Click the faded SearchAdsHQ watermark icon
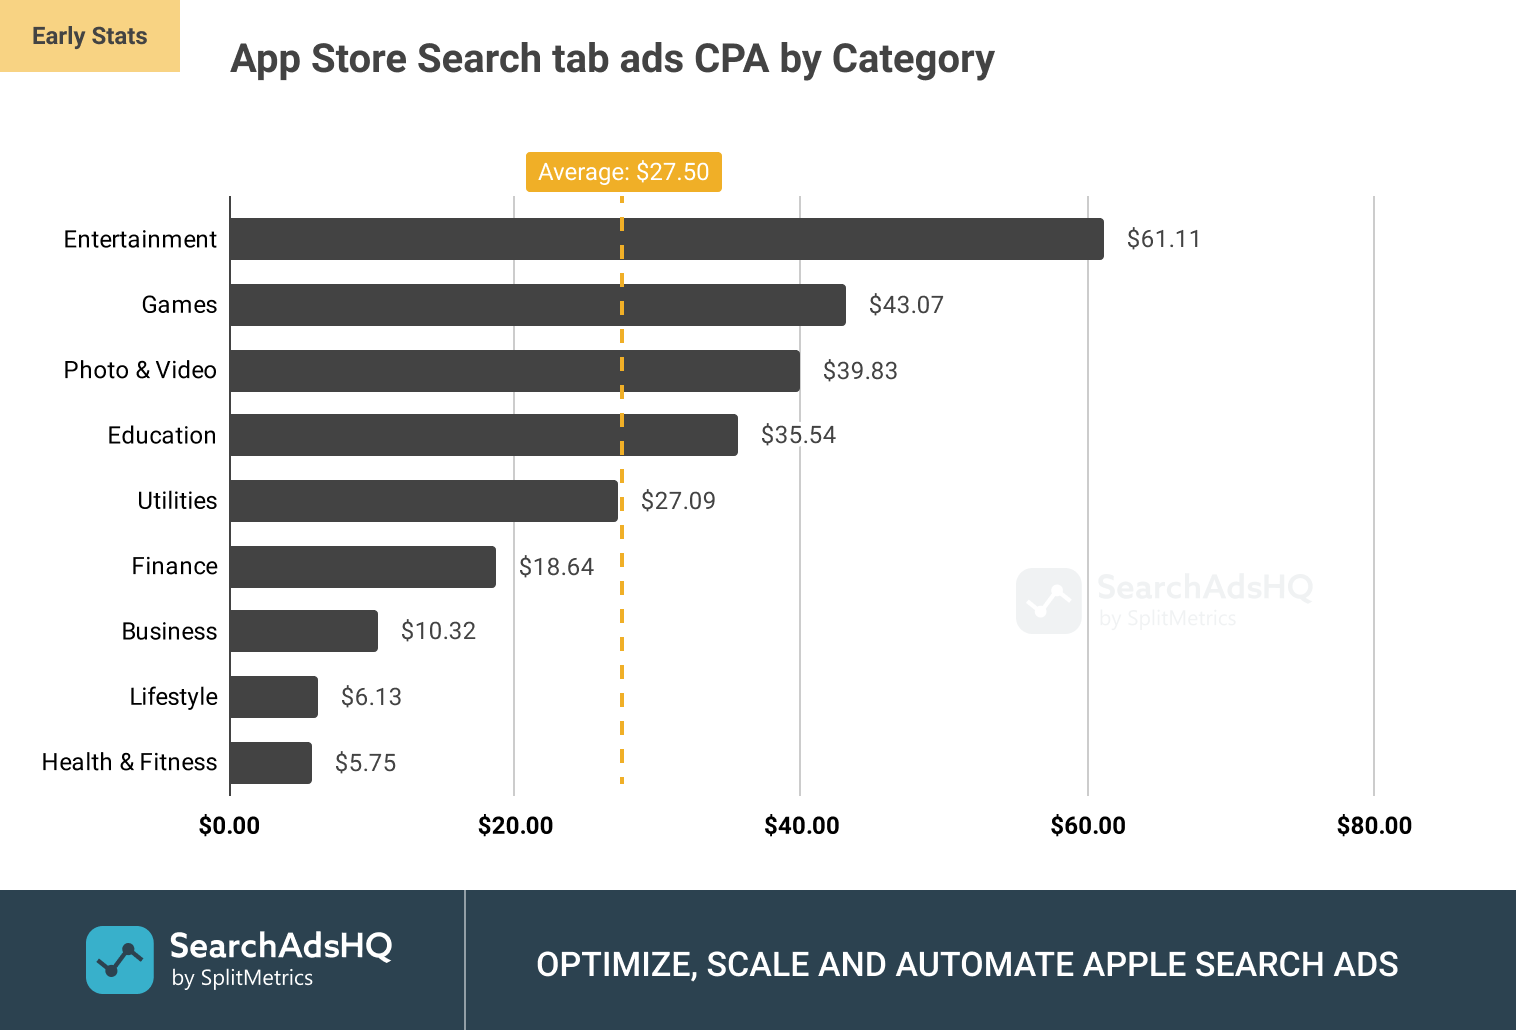 (1048, 601)
